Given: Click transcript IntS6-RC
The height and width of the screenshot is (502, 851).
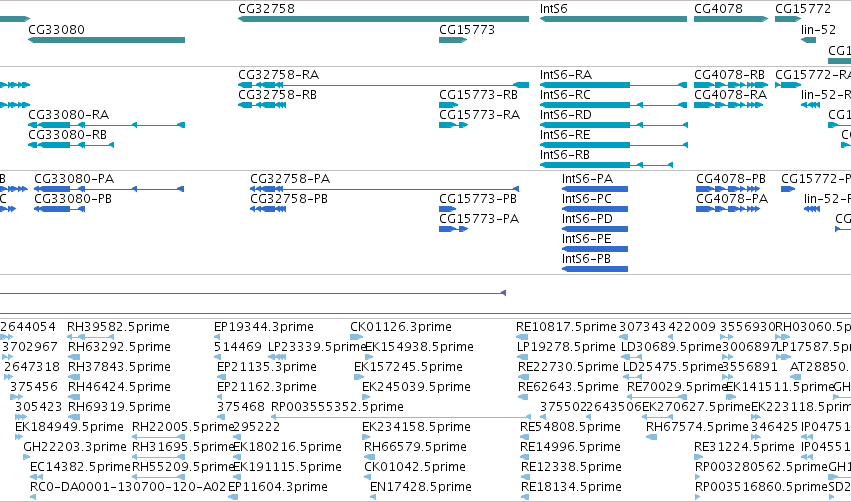Looking at the screenshot, I should click(566, 95).
